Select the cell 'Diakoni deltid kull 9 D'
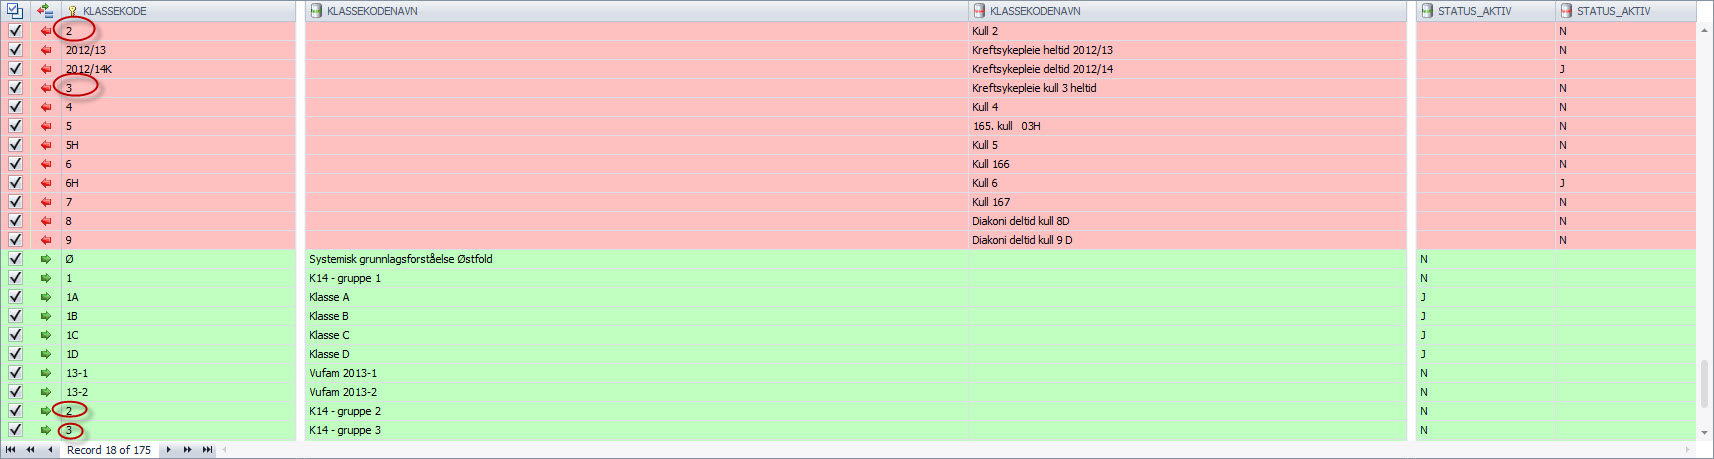This screenshot has width=1714, height=459. [x=1188, y=240]
